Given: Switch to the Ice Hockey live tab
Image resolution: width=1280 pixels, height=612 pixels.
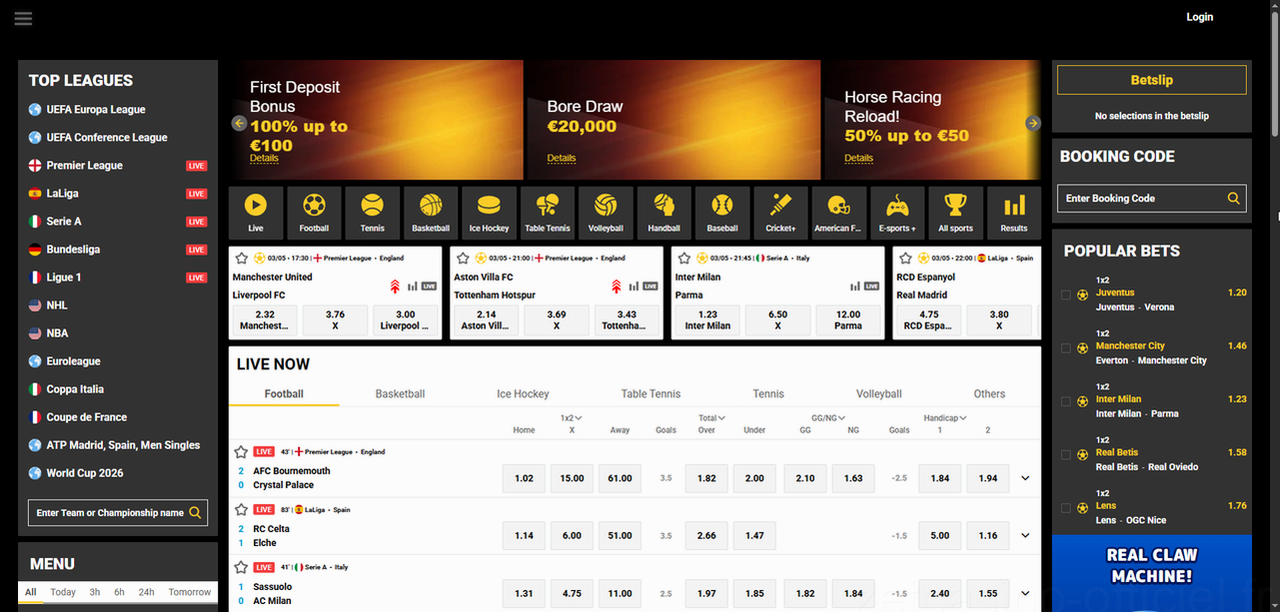Looking at the screenshot, I should pyautogui.click(x=523, y=394).
